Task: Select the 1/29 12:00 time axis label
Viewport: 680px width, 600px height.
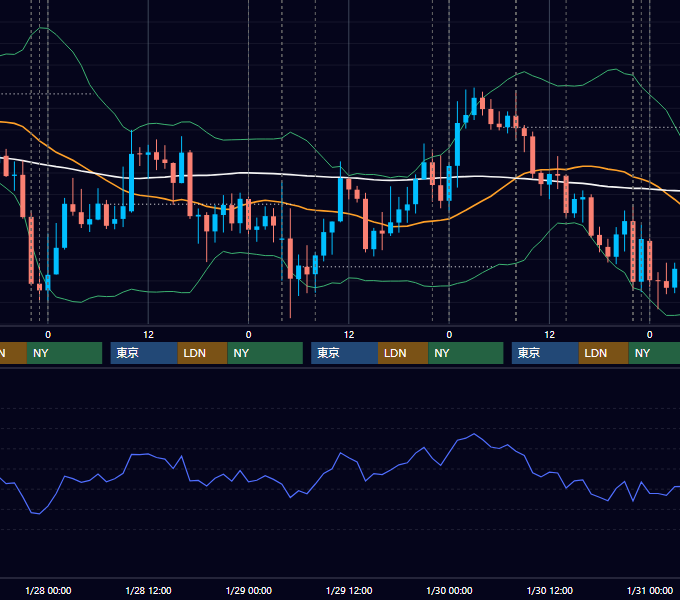Action: pyautogui.click(x=349, y=590)
